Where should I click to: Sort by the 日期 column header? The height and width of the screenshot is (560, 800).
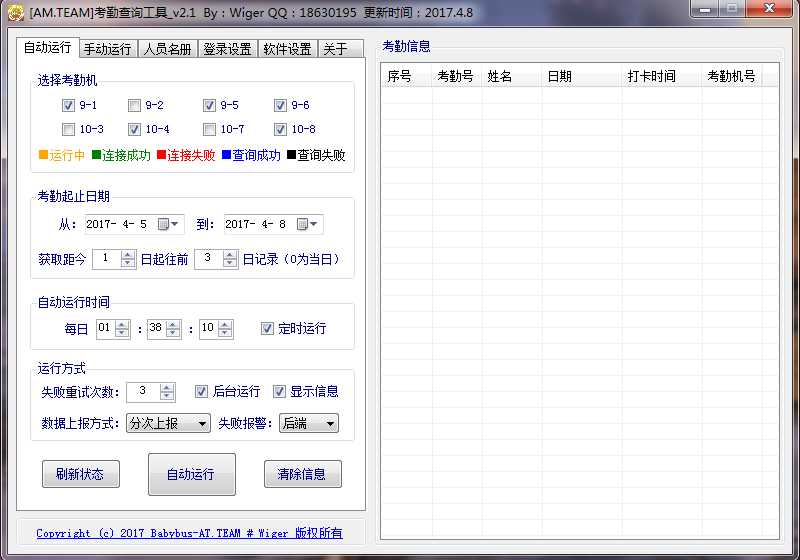click(x=582, y=77)
